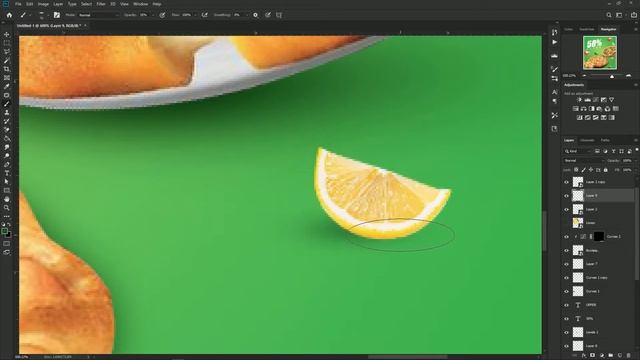
Task: Select the Pen tool
Action: [x=7, y=165]
